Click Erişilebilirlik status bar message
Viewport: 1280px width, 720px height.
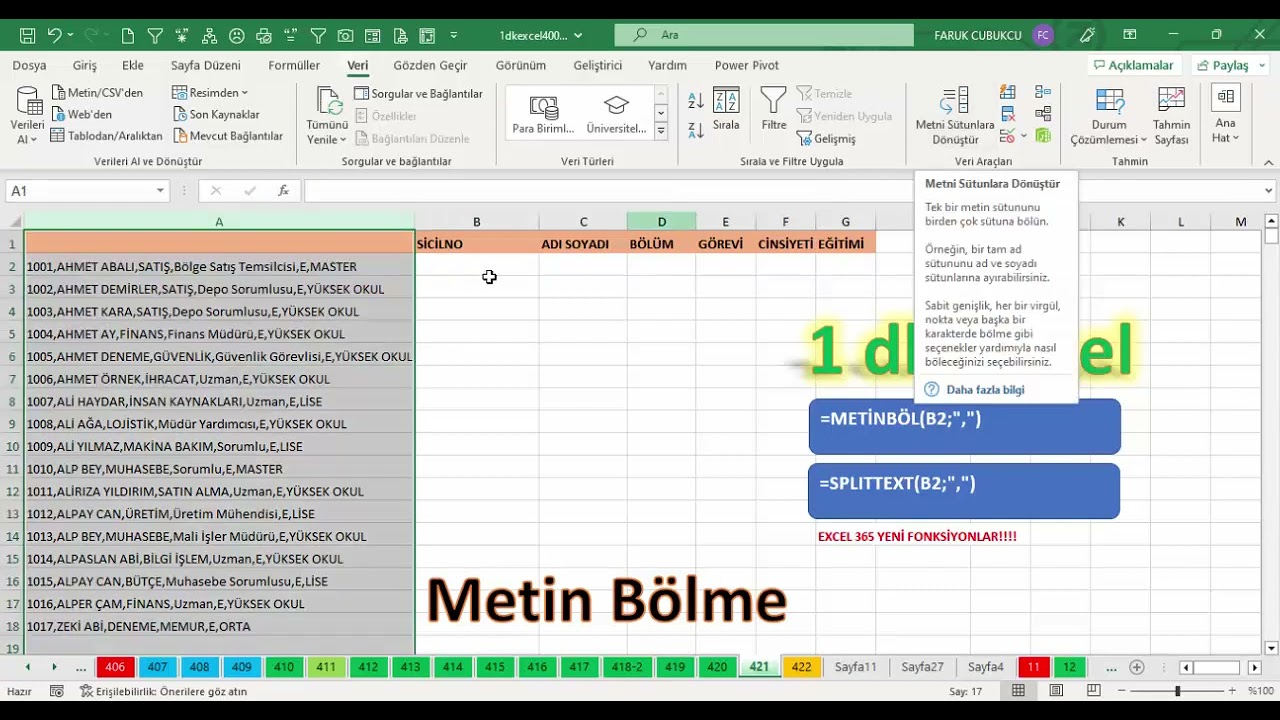pyautogui.click(x=163, y=691)
